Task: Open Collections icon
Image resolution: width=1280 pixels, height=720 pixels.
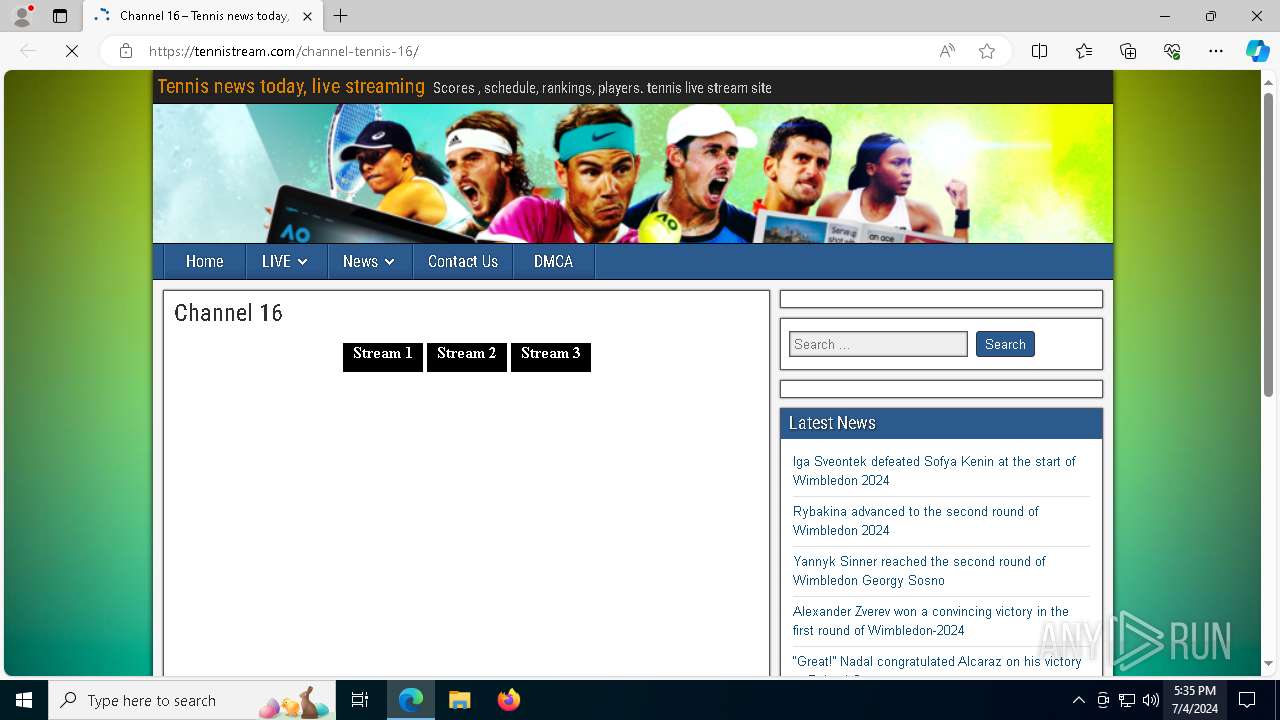Action: tap(1128, 51)
